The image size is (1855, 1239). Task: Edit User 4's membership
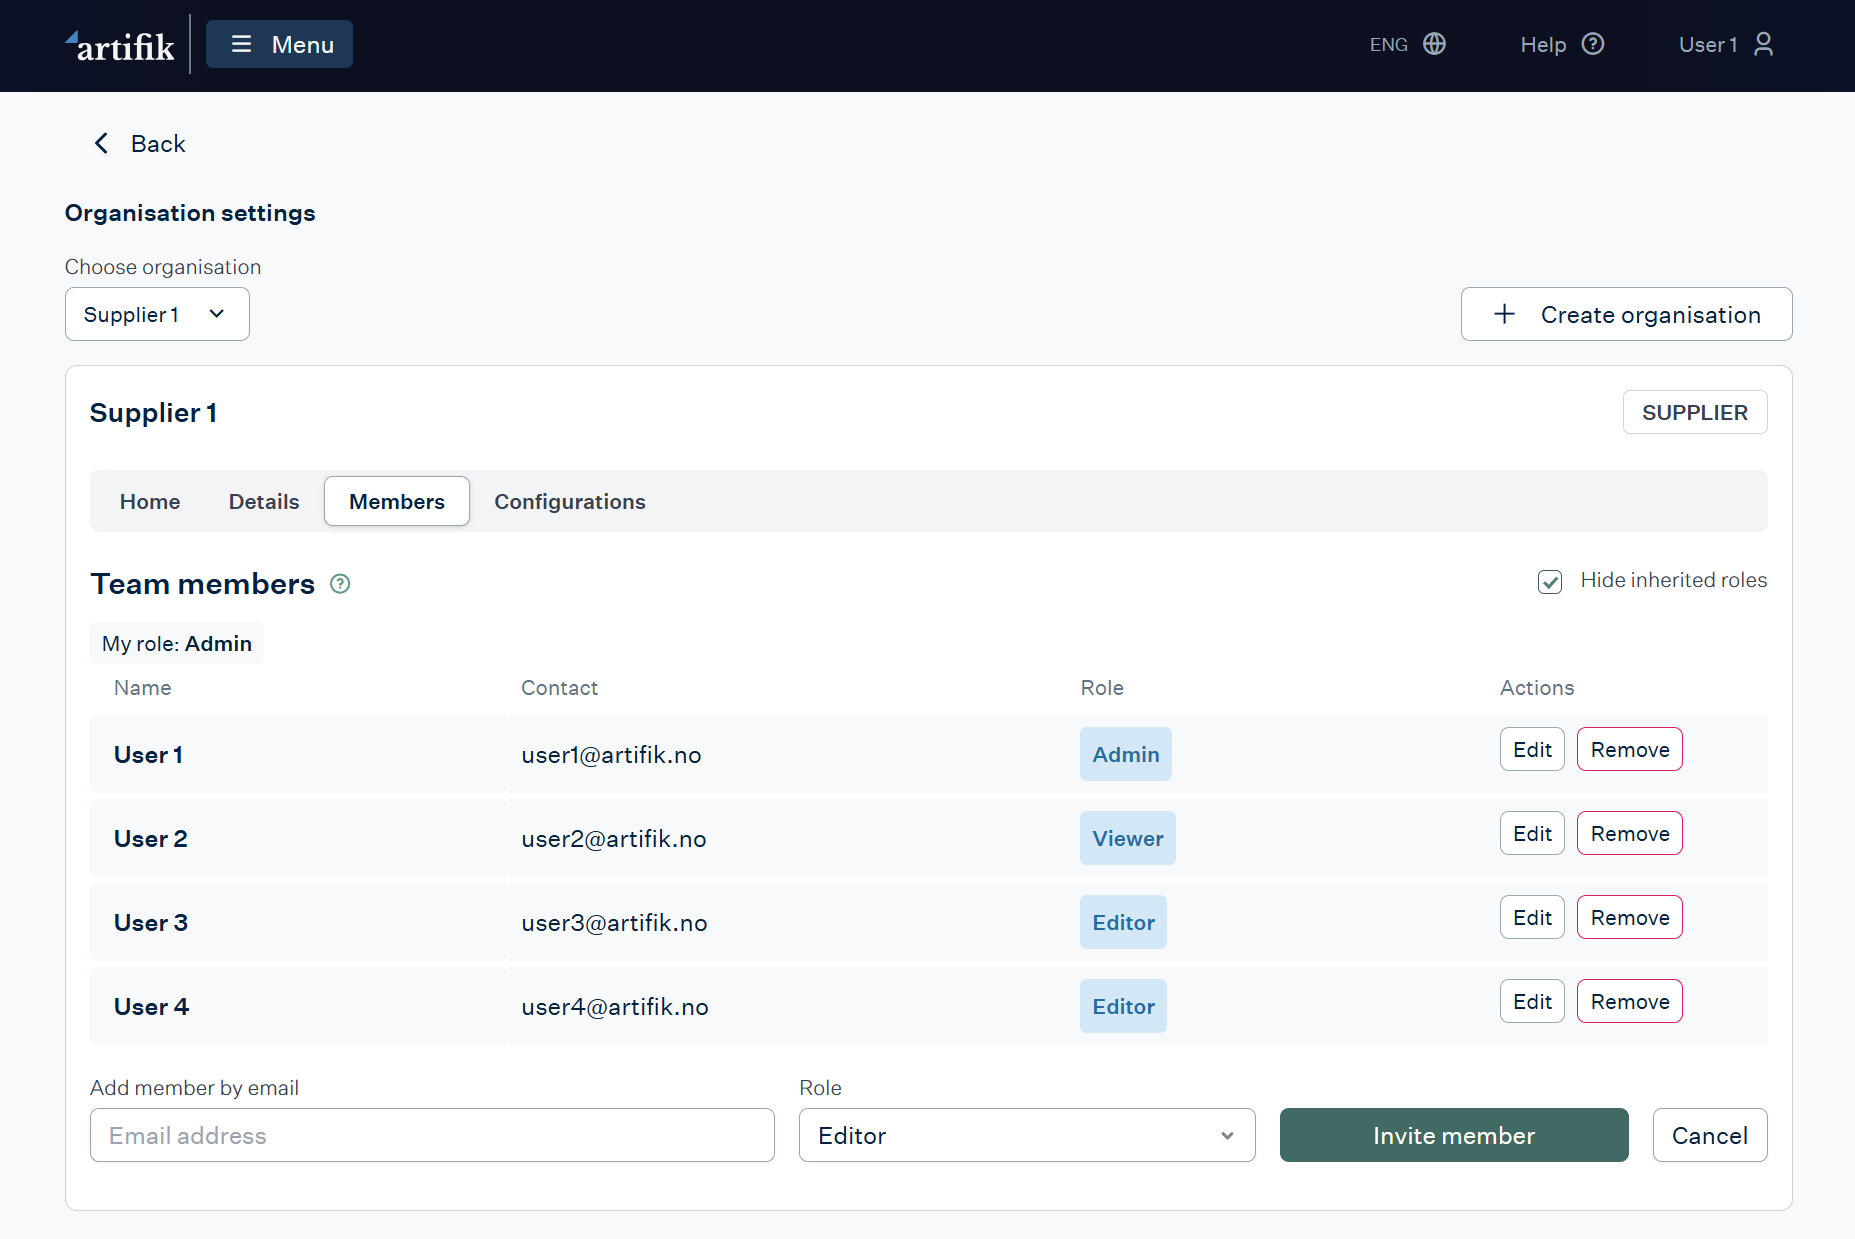[1532, 1001]
